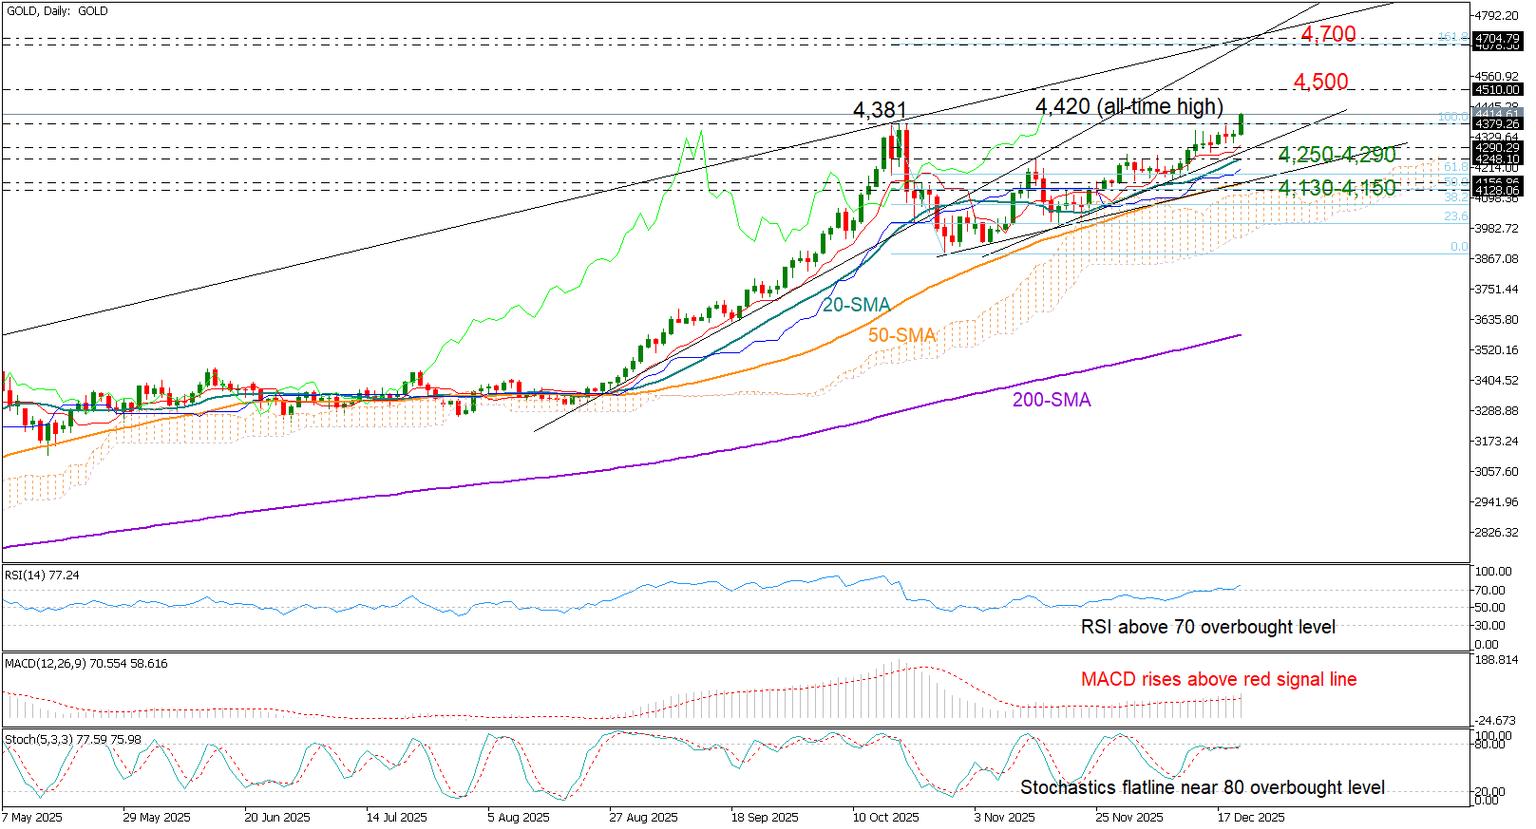This screenshot has height=829, width=1536.
Task: Select the RSI above 70 overbought text
Action: 1208,628
